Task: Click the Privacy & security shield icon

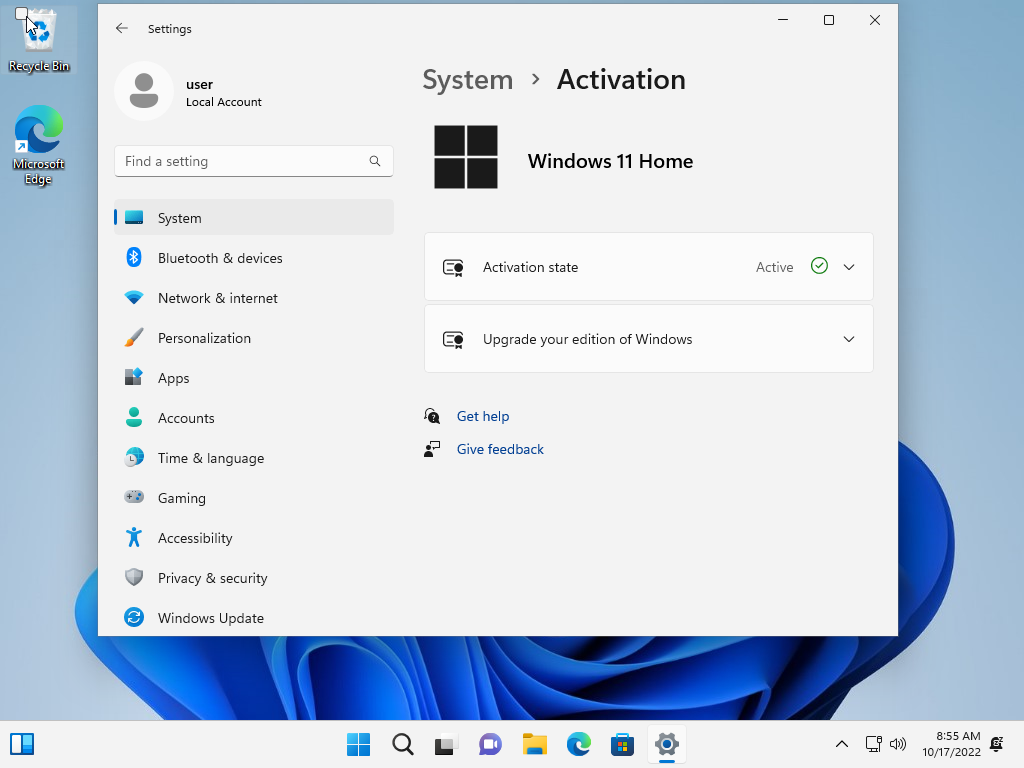Action: [134, 578]
